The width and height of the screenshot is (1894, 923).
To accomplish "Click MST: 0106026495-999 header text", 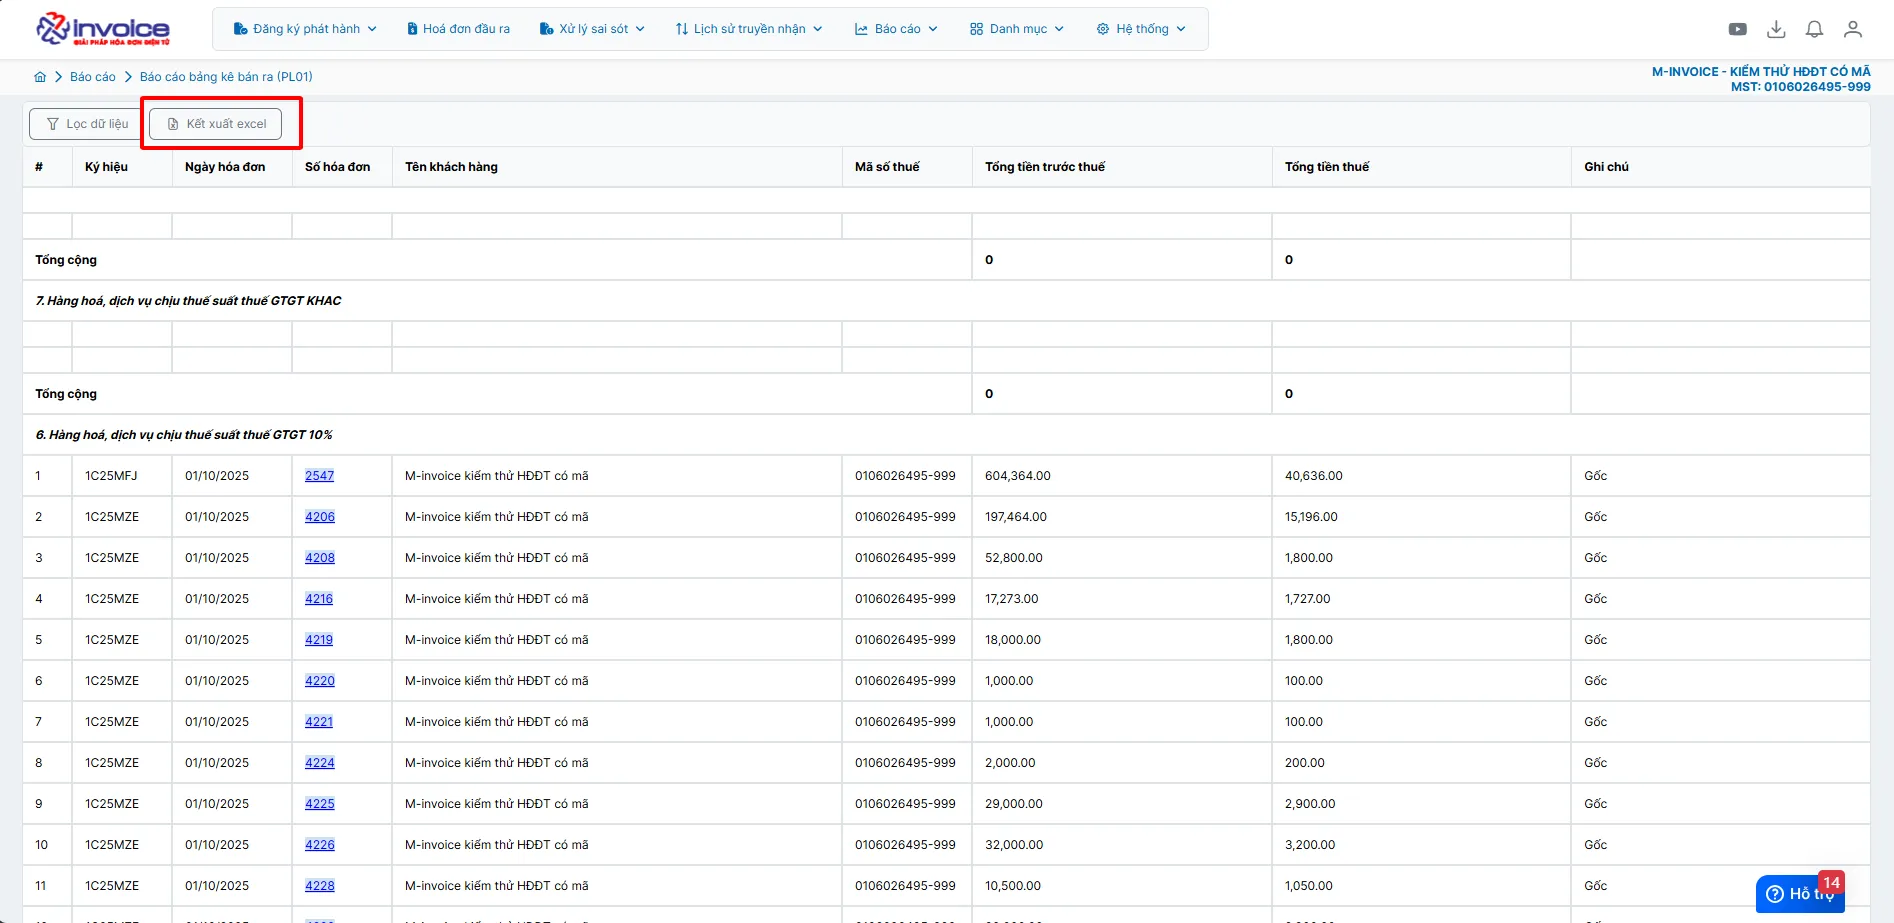I will [1800, 87].
